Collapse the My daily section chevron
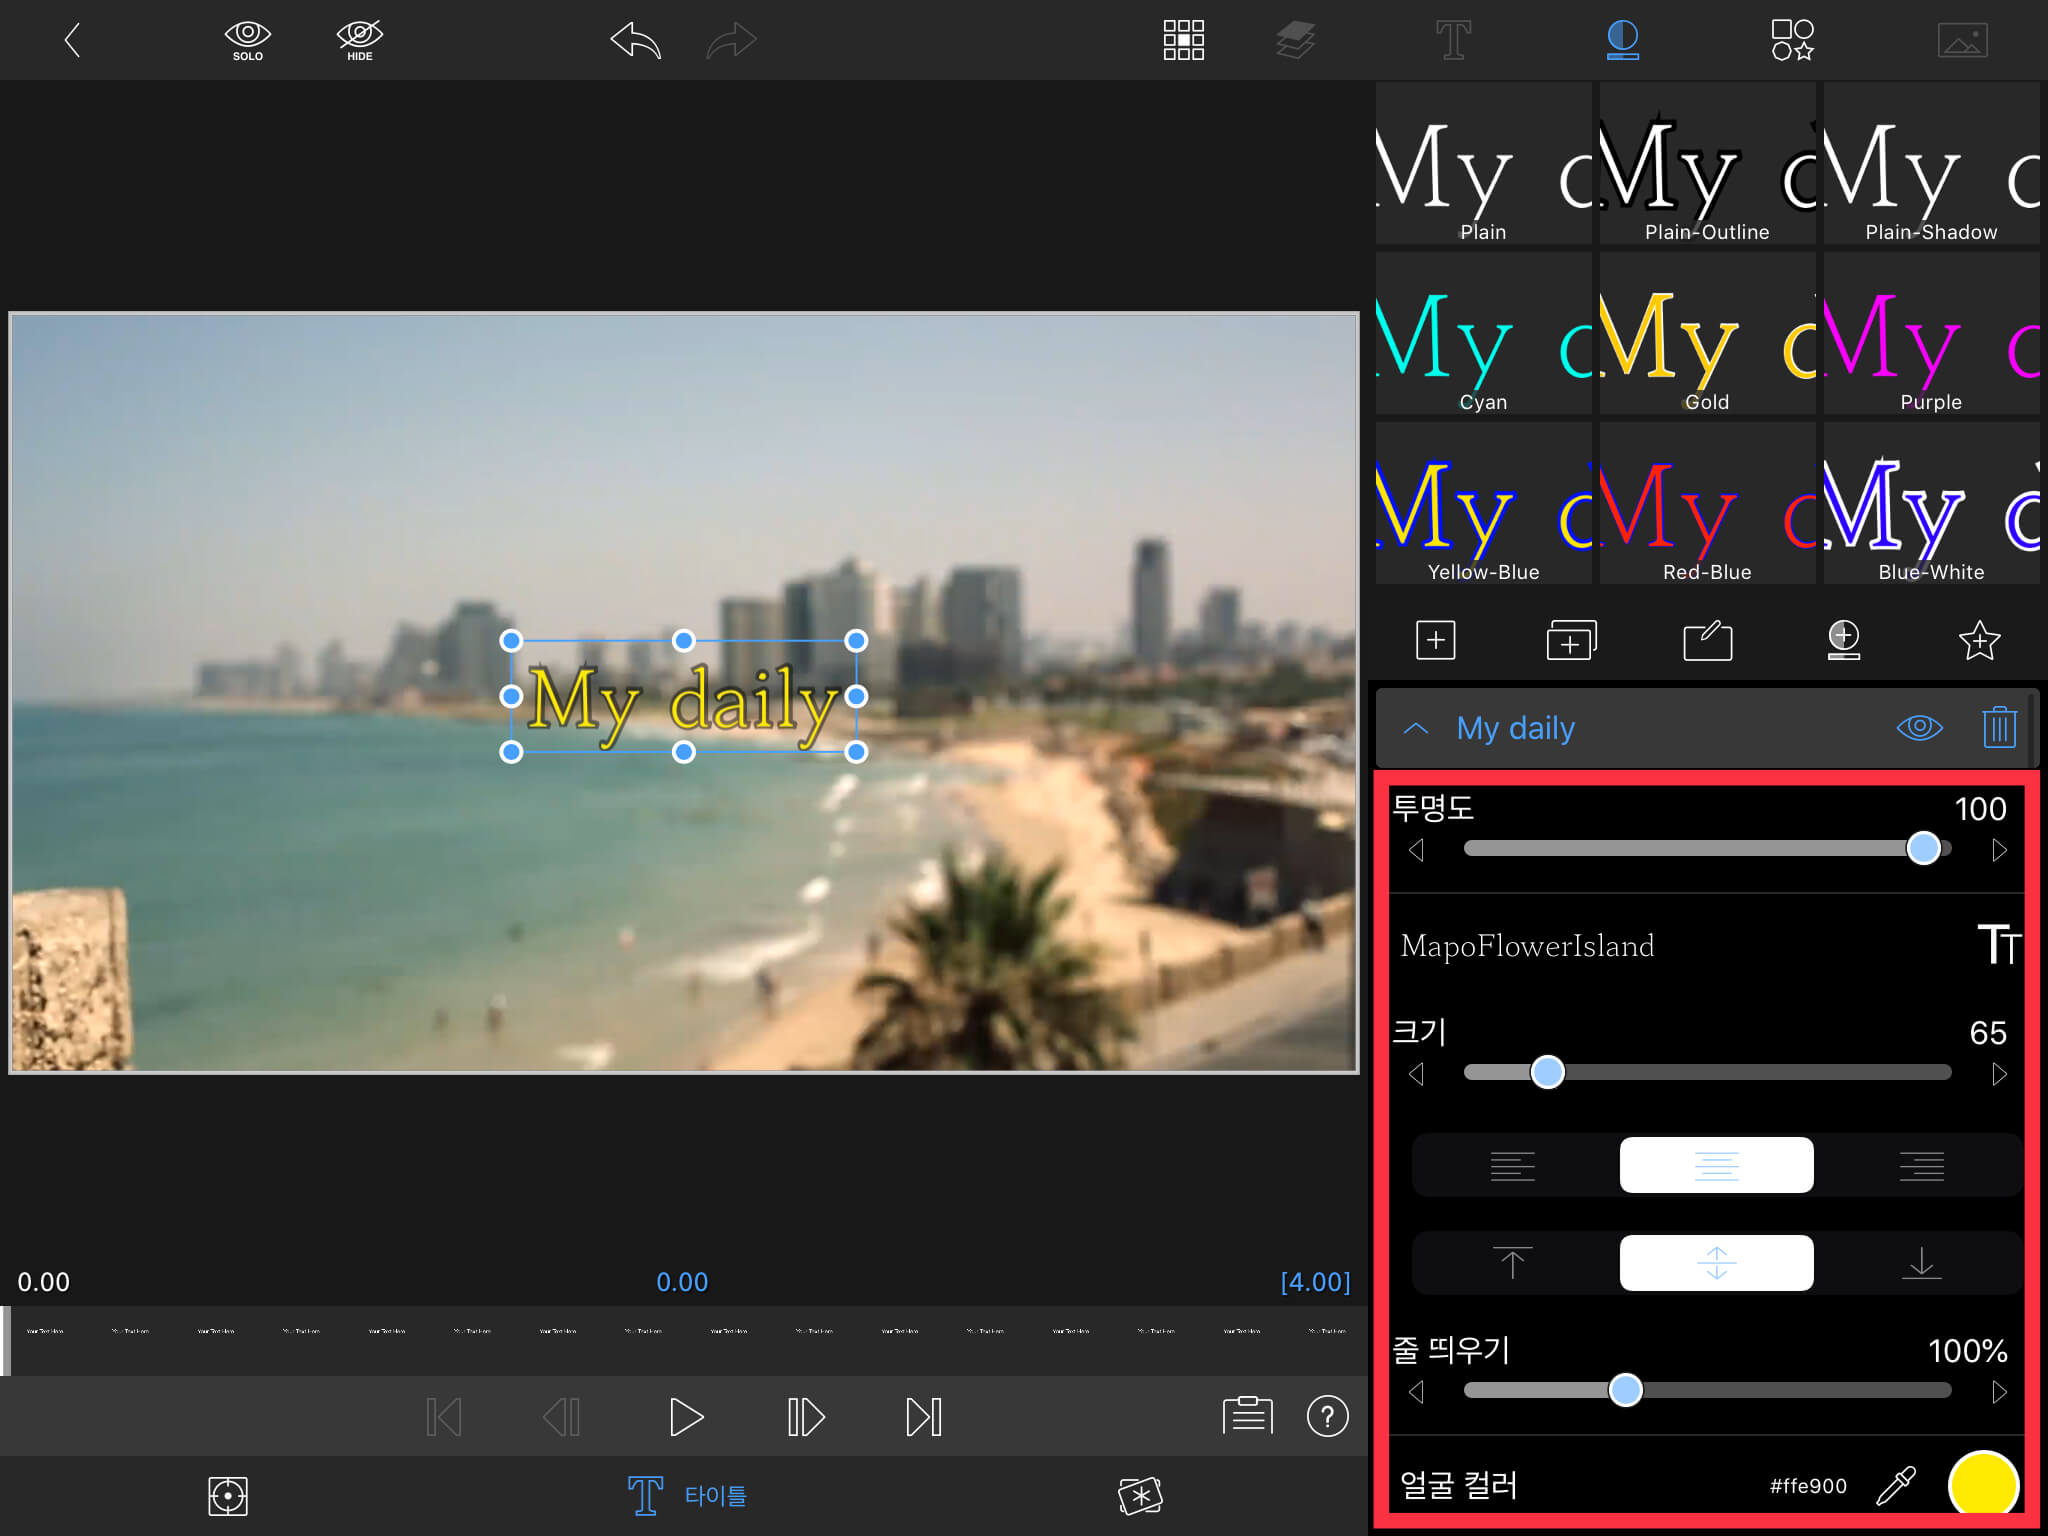 (x=1415, y=728)
